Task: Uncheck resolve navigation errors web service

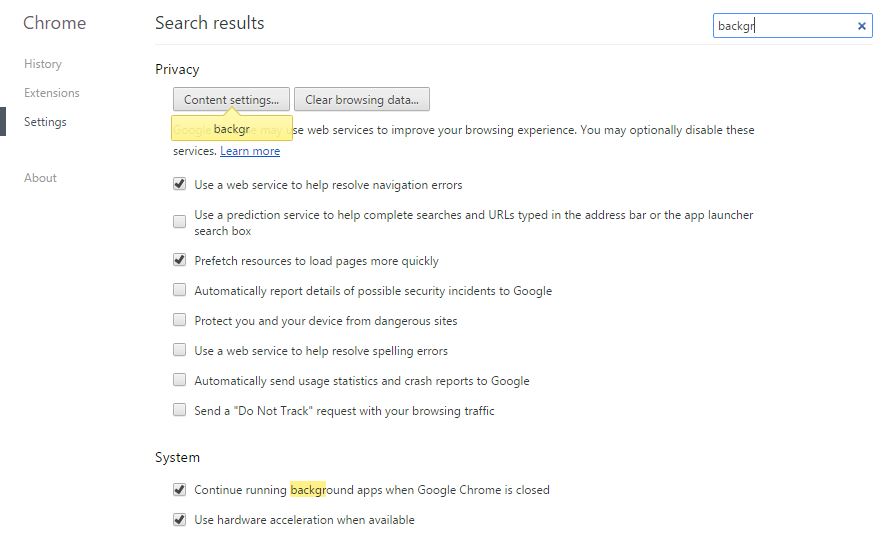Action: pos(180,185)
